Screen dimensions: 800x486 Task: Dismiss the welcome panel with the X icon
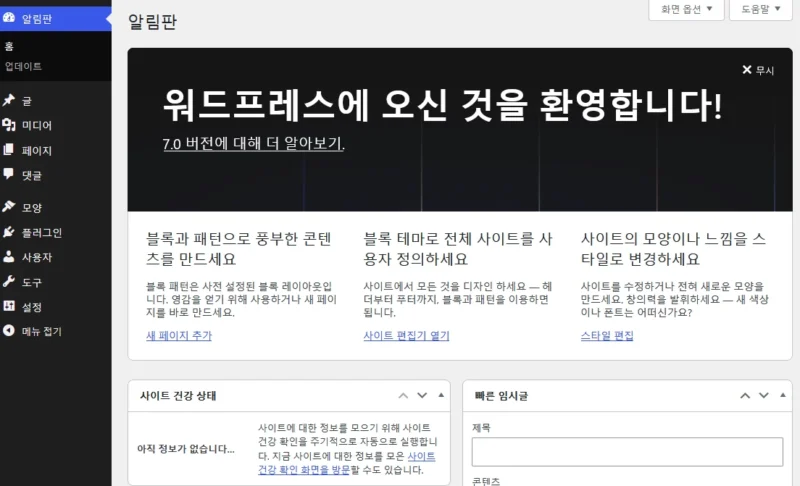747,70
